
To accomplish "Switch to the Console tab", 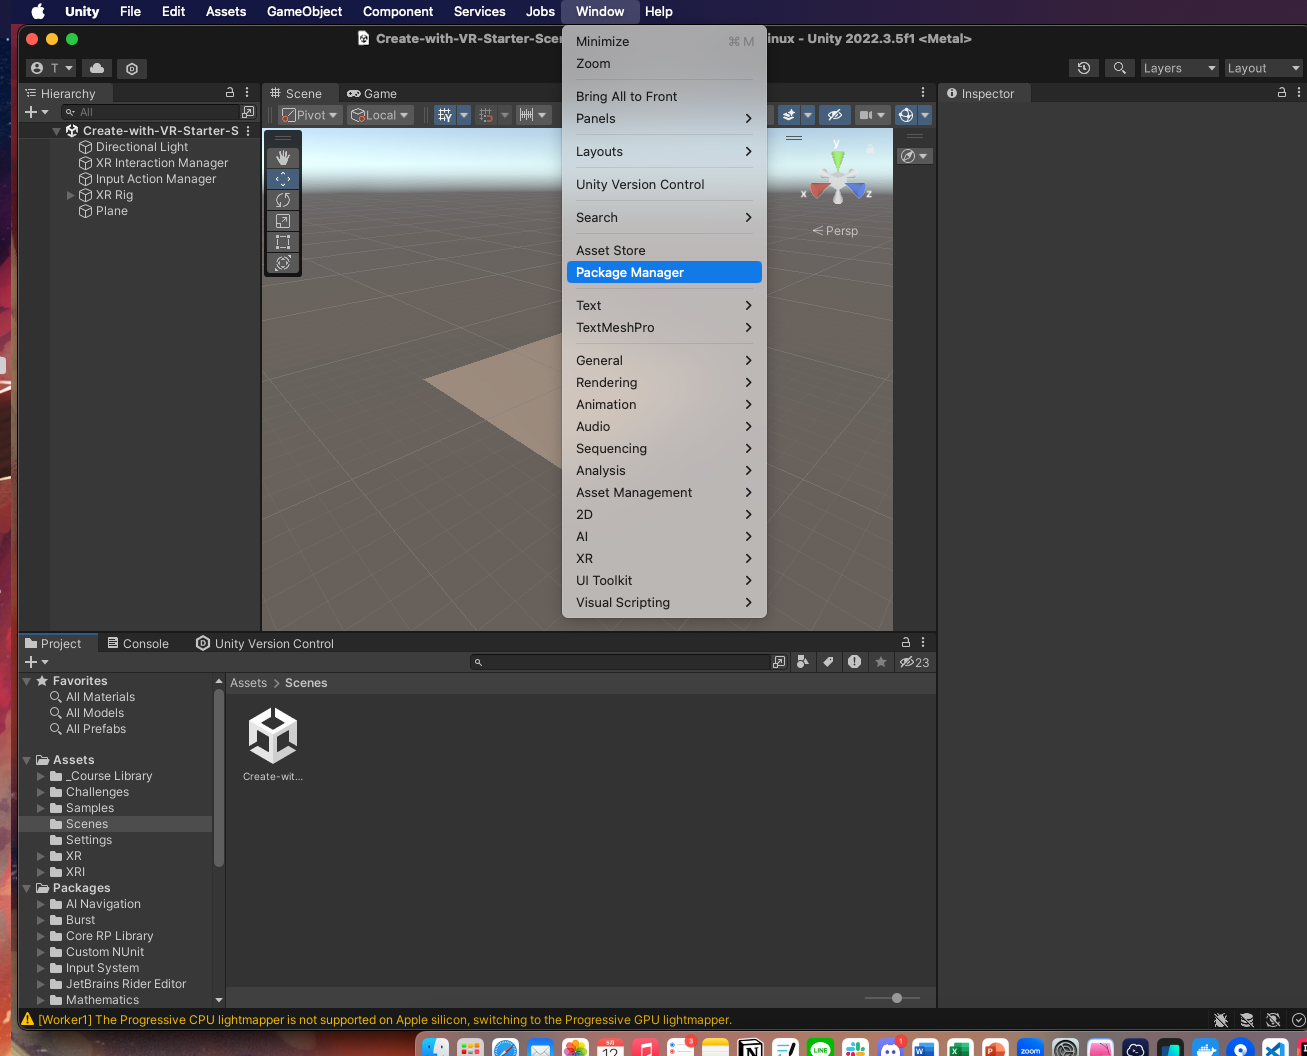I will (138, 643).
